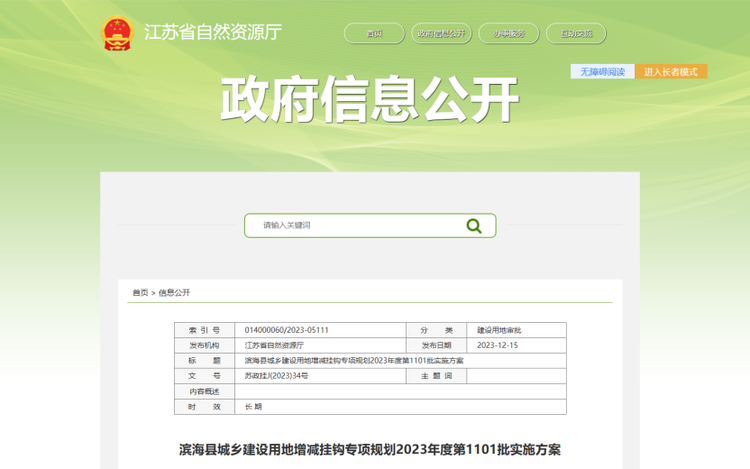Go to the 办事服务 navigation item
This screenshot has width=750, height=469.
(x=508, y=34)
